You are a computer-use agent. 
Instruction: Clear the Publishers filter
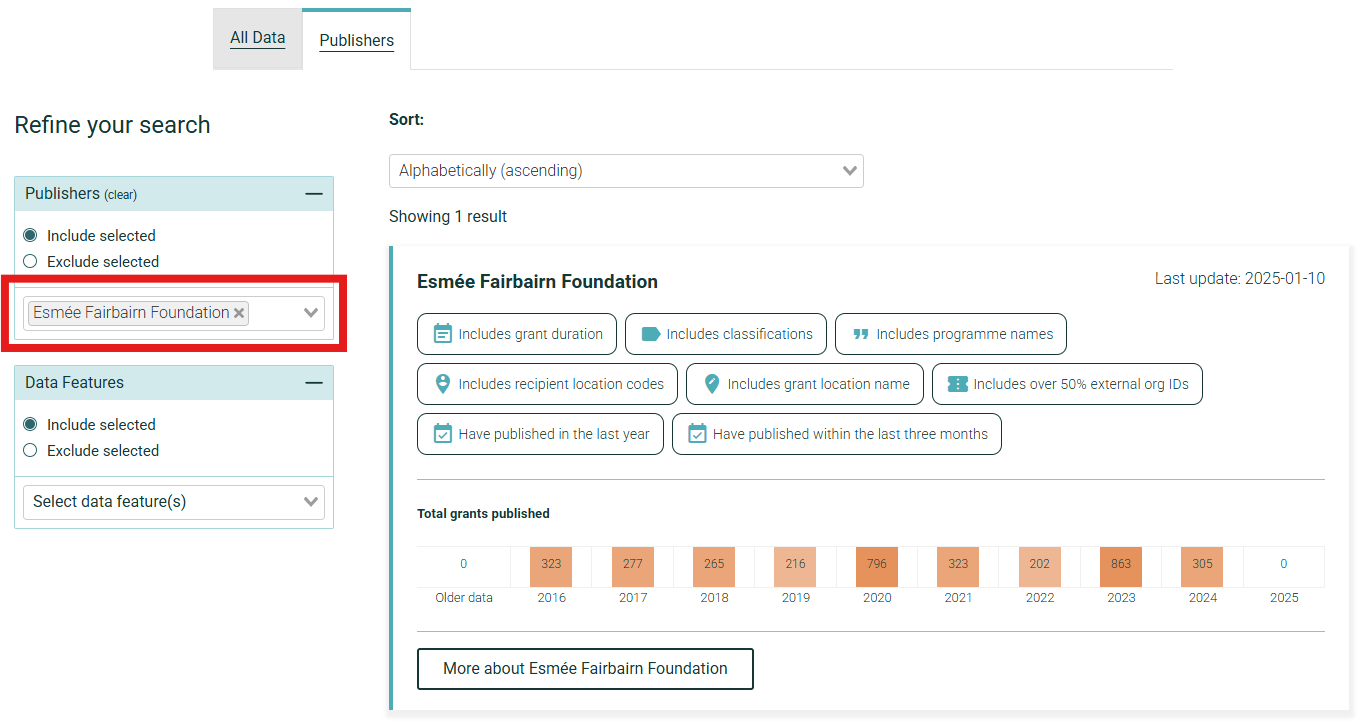coord(120,195)
